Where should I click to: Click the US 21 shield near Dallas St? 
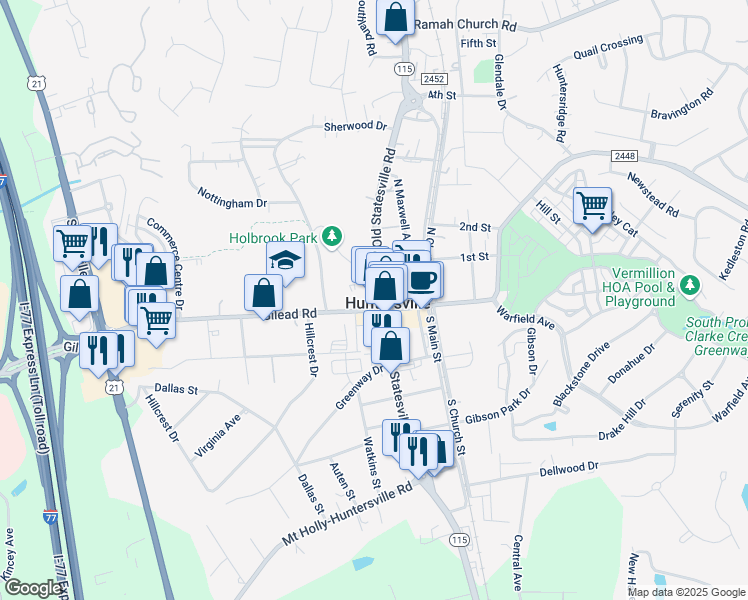114,387
